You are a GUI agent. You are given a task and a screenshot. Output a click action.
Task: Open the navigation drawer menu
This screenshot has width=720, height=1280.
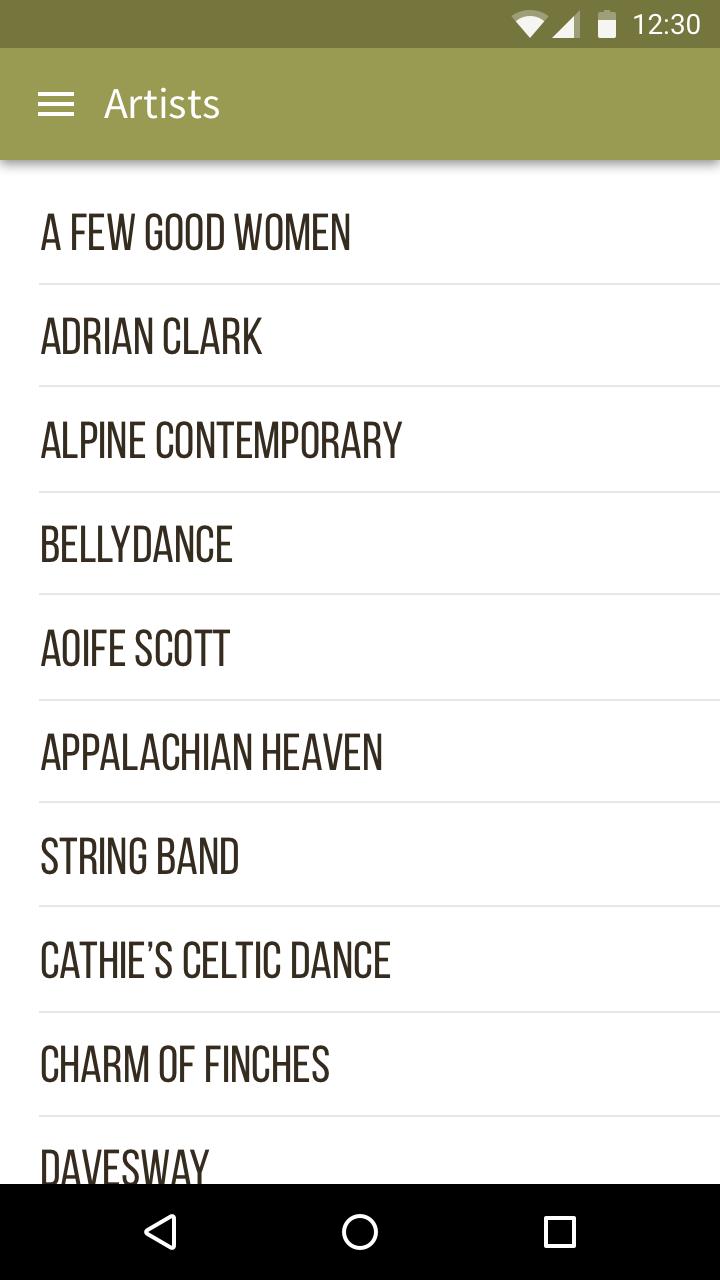click(55, 103)
